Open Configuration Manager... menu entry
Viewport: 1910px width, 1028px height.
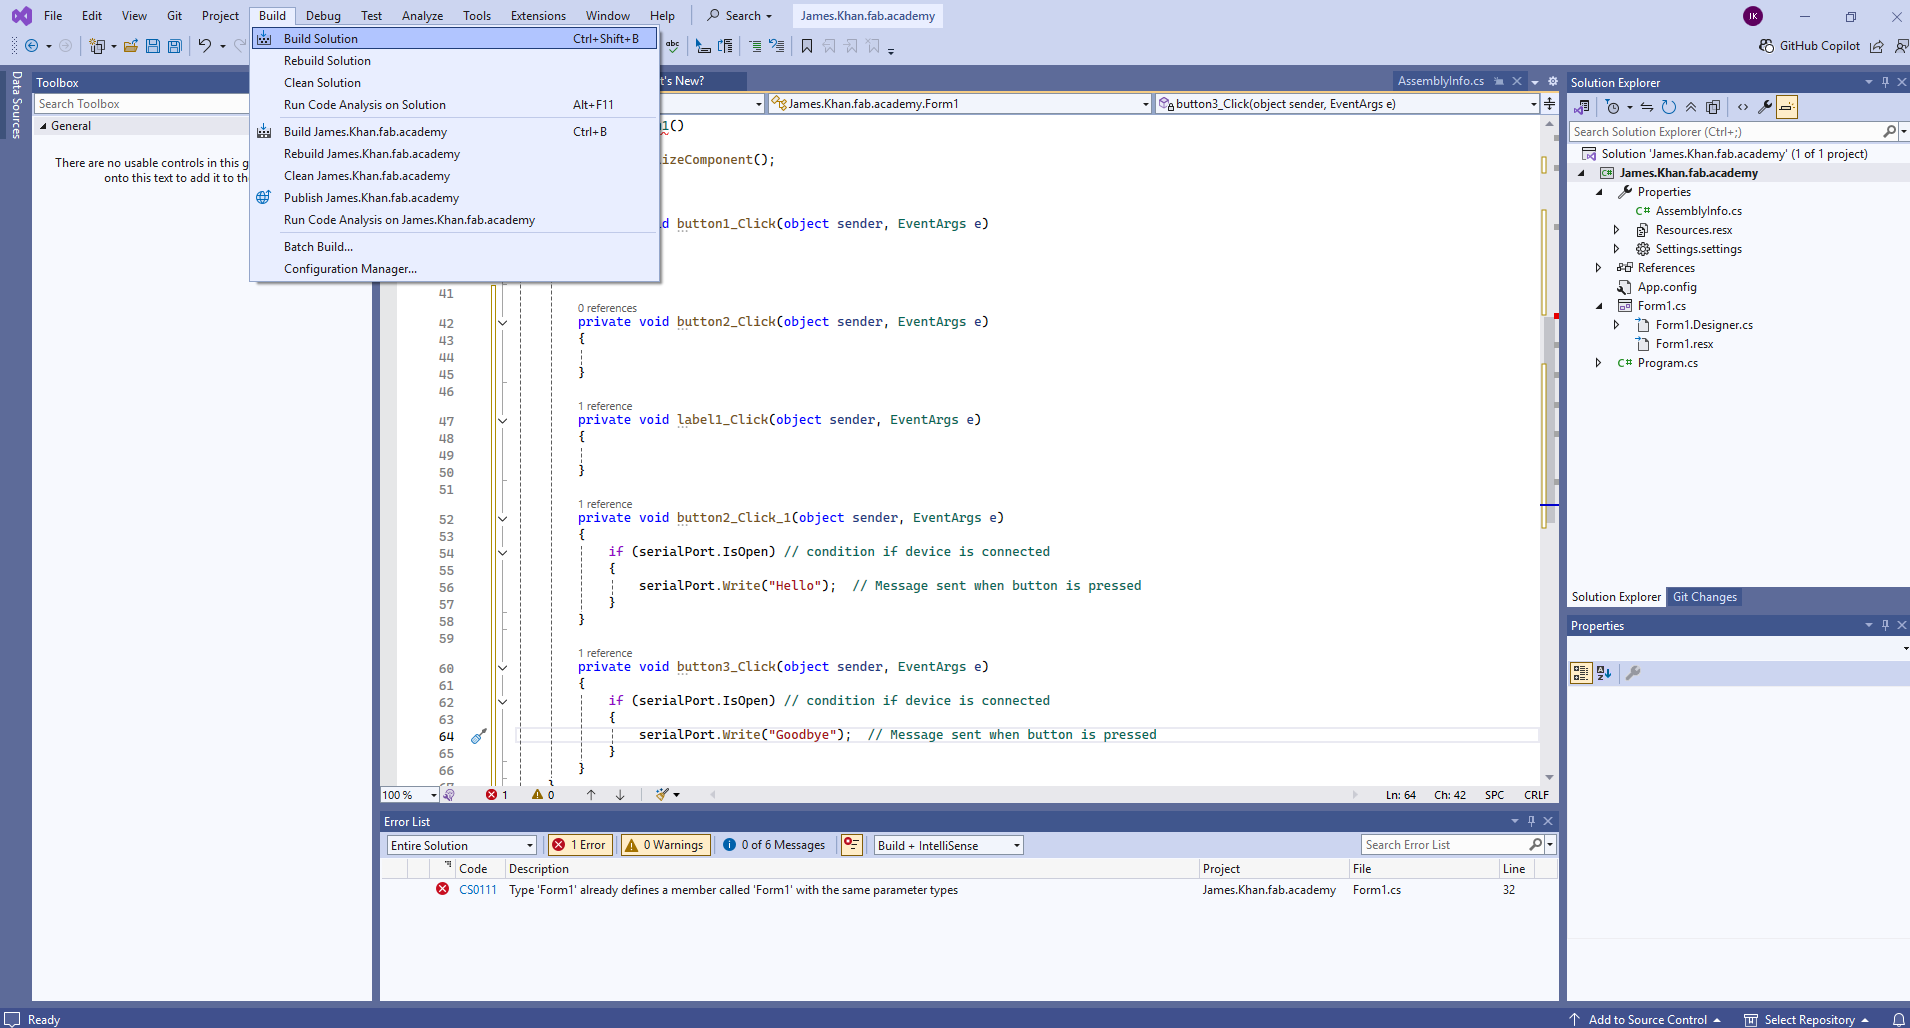(x=455, y=269)
